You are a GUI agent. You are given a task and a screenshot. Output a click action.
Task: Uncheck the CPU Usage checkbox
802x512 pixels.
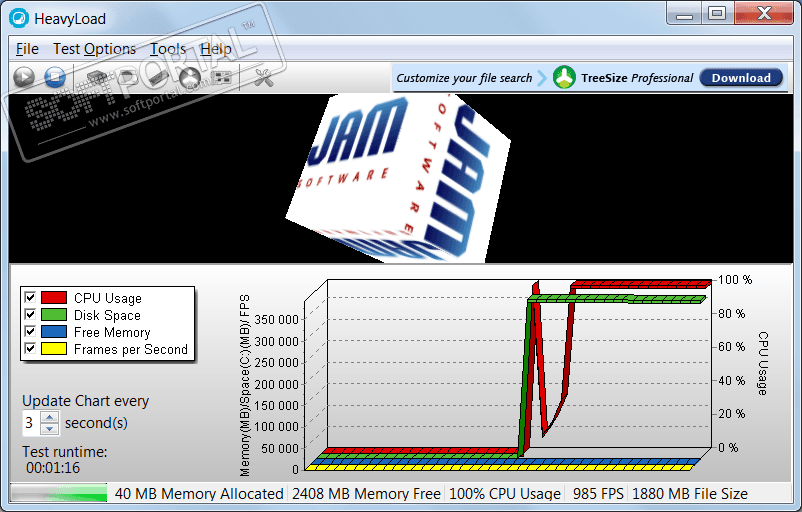coord(30,297)
